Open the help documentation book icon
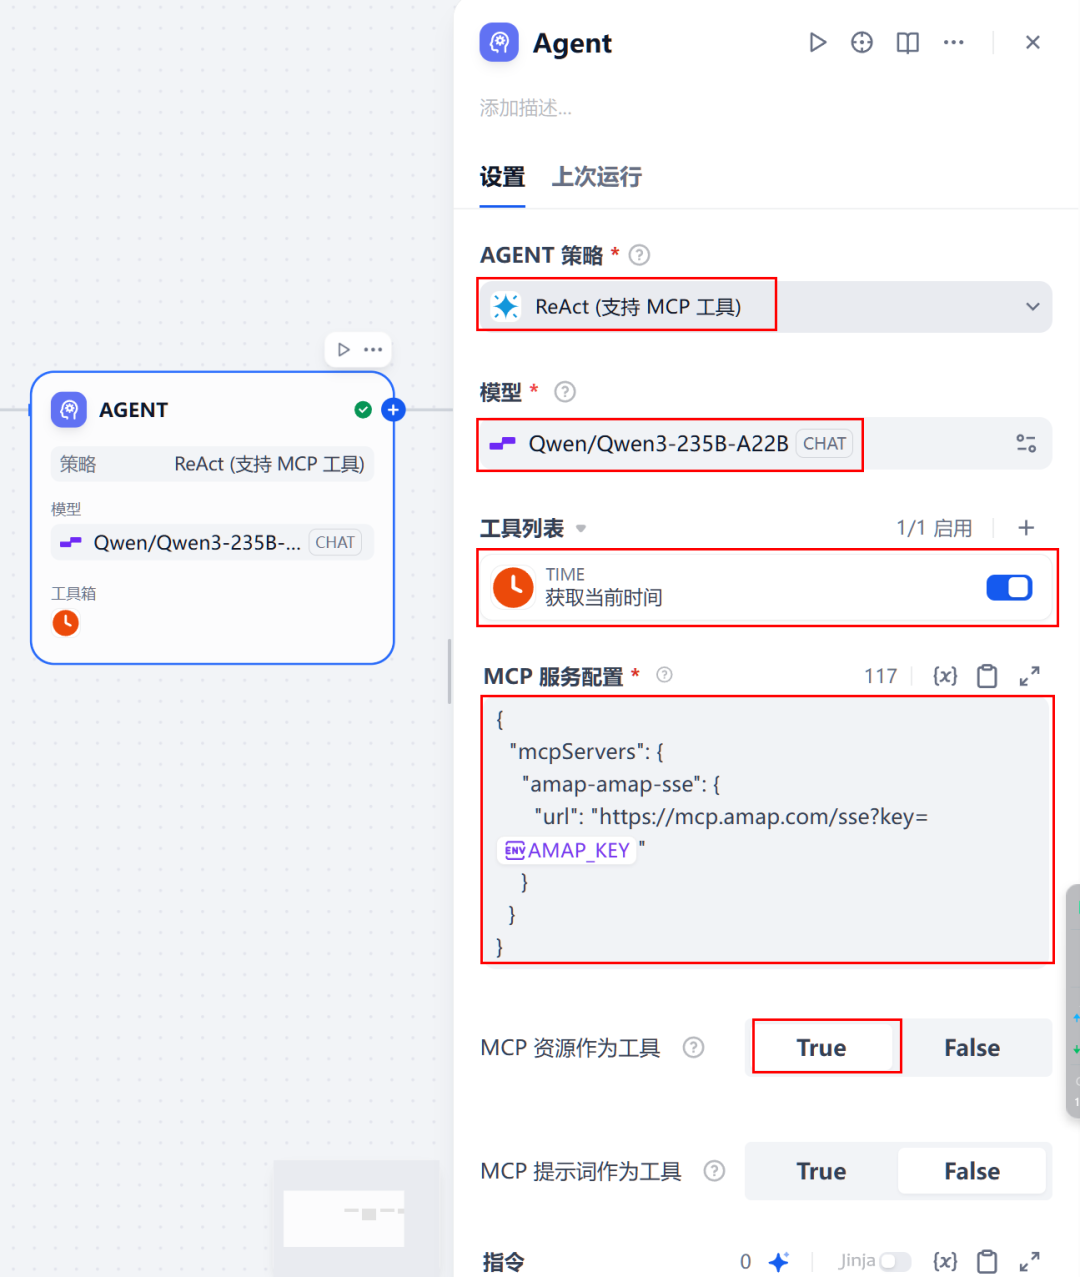This screenshot has height=1277, width=1080. (x=908, y=43)
